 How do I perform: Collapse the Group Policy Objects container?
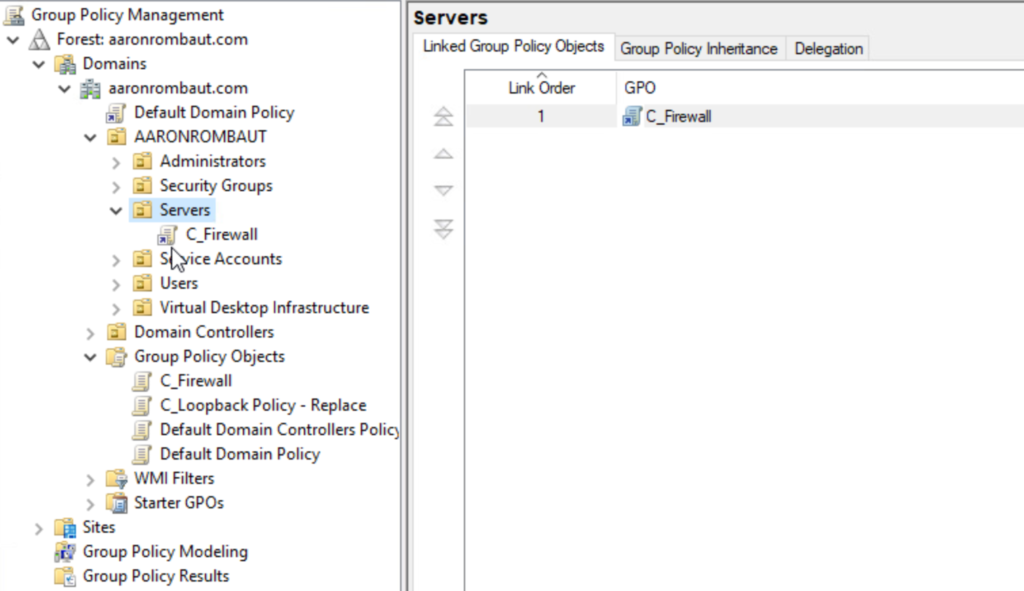pyautogui.click(x=91, y=357)
